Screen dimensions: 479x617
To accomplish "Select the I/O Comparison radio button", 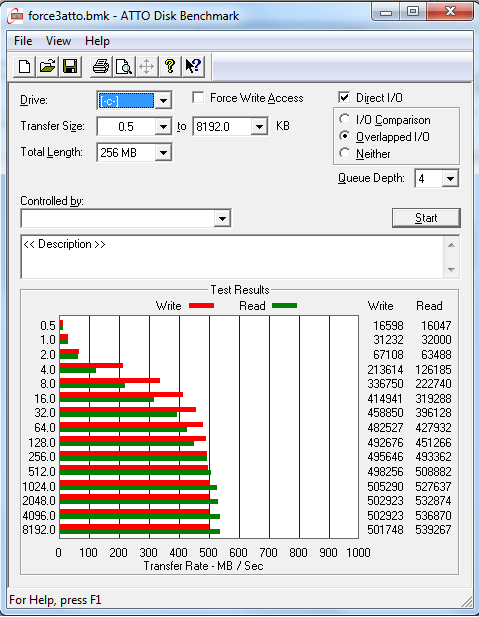I will coord(344,119).
